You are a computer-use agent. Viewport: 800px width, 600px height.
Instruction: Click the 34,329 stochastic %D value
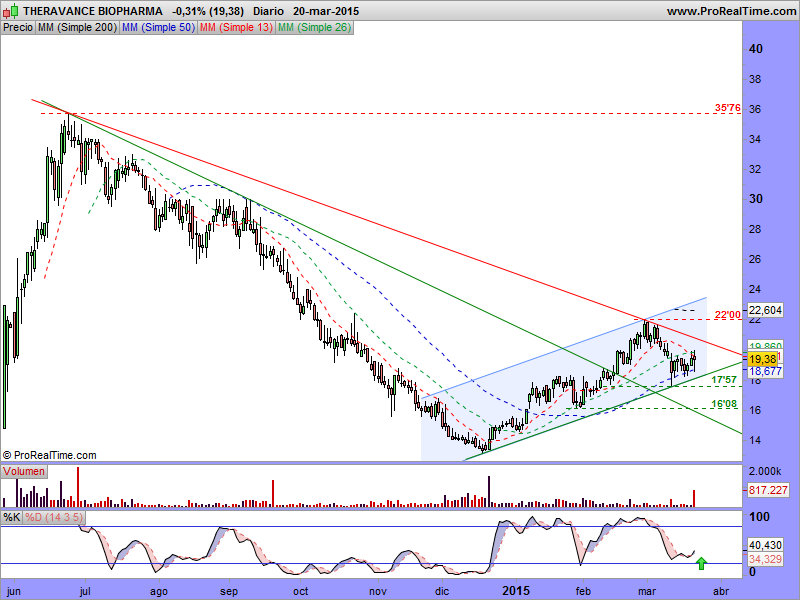point(765,559)
